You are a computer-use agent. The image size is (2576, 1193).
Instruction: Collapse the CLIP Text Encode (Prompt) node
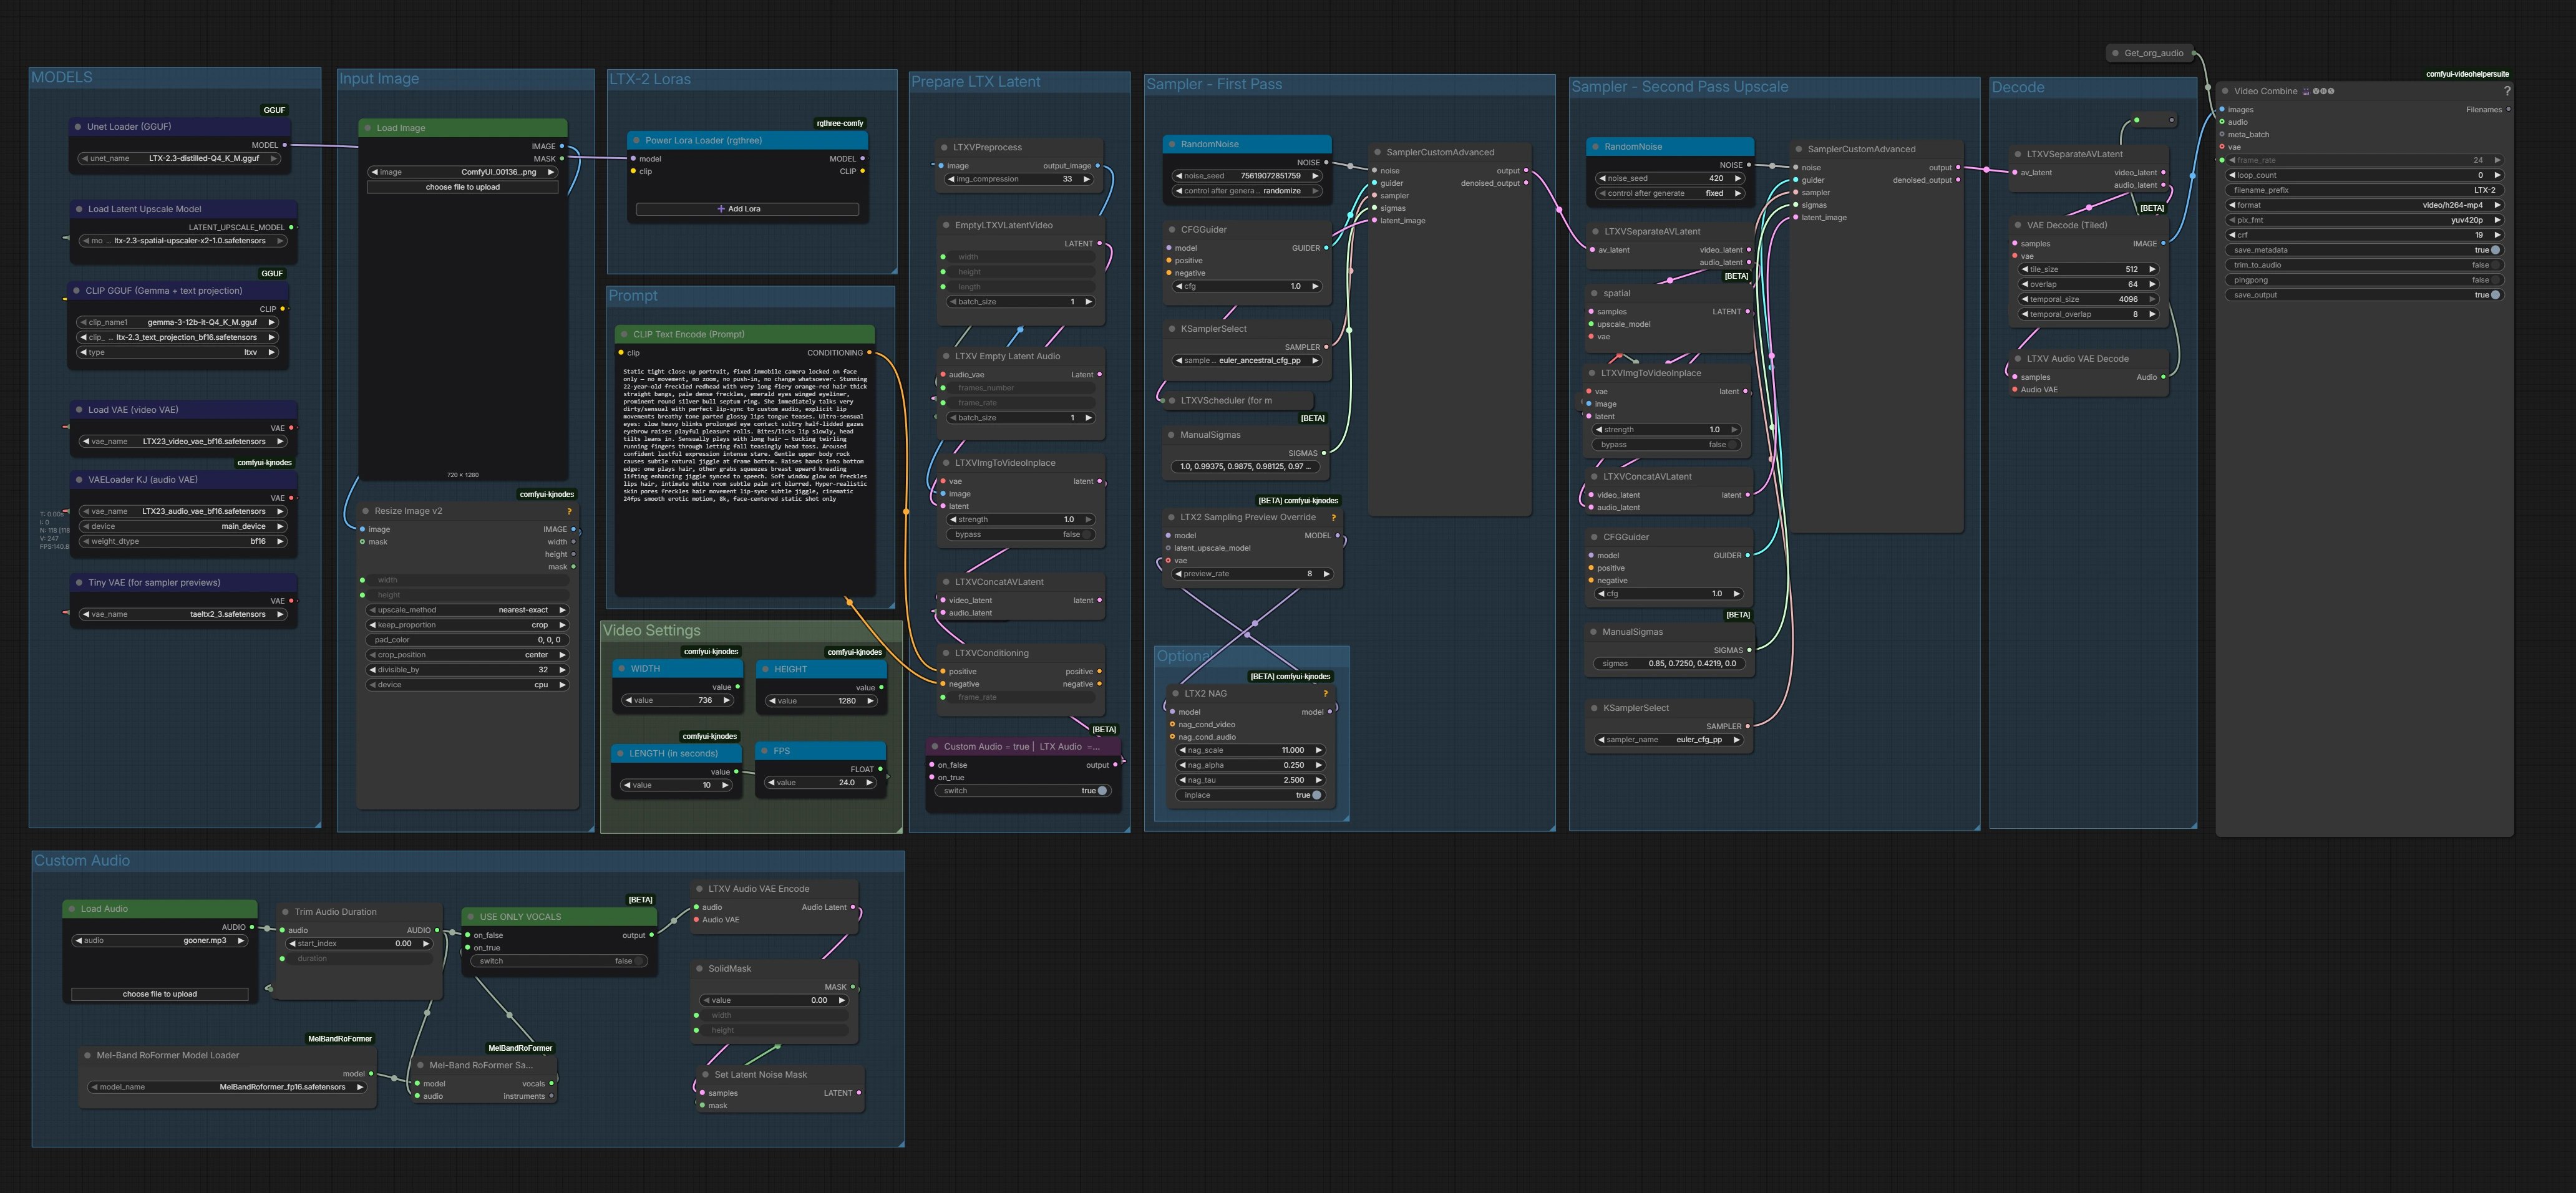coord(624,334)
